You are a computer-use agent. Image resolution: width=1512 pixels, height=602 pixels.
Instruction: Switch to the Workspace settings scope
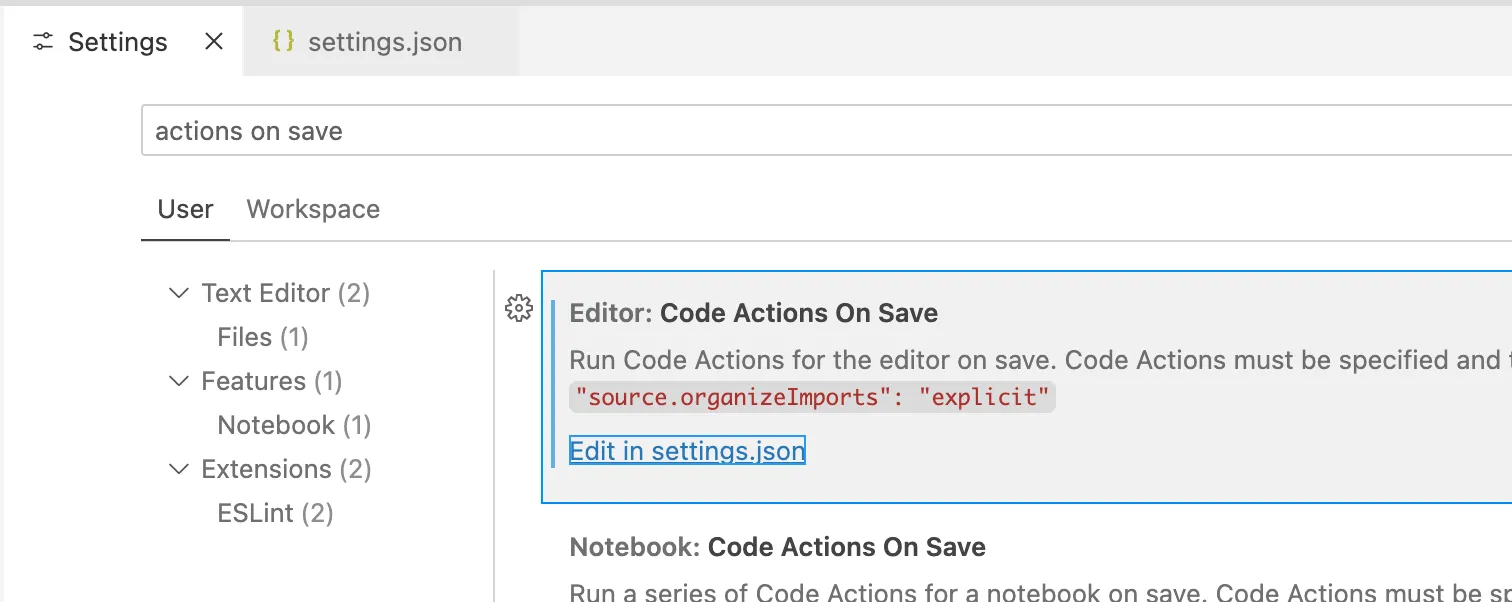[x=313, y=209]
